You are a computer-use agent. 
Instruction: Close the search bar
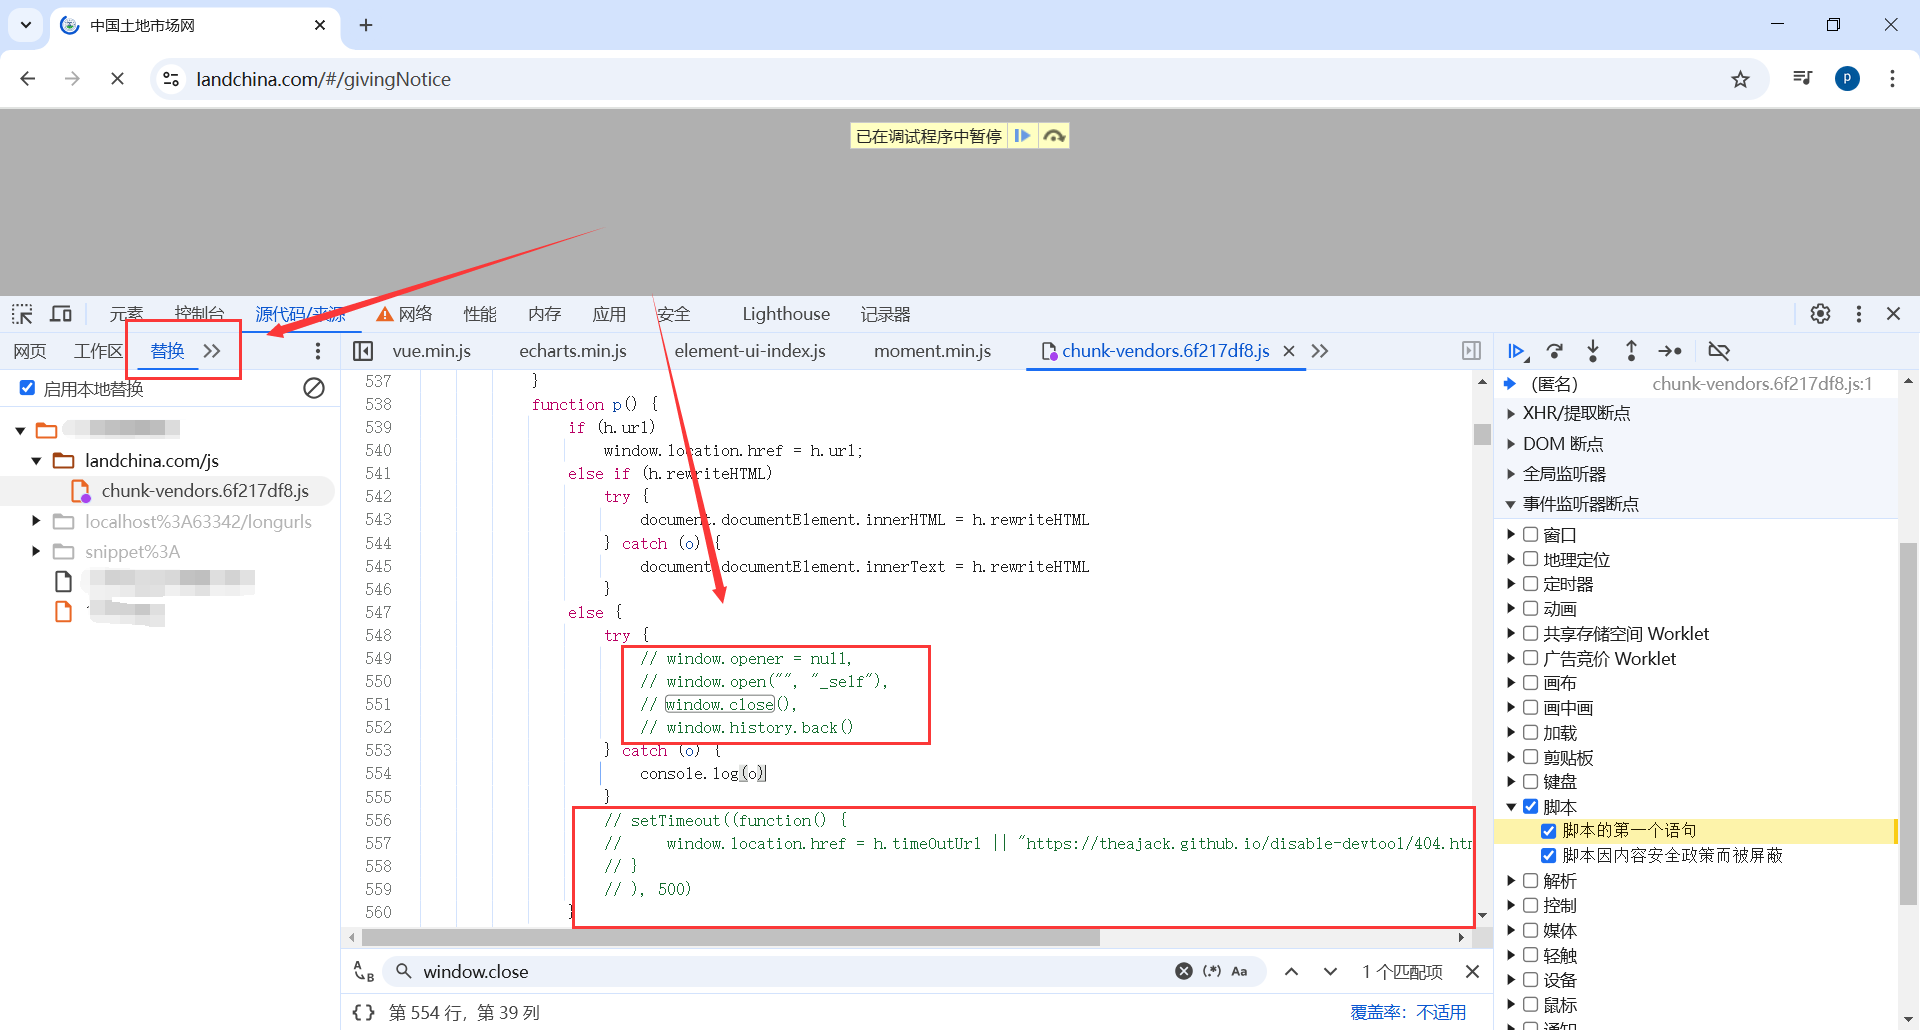coord(1472,971)
